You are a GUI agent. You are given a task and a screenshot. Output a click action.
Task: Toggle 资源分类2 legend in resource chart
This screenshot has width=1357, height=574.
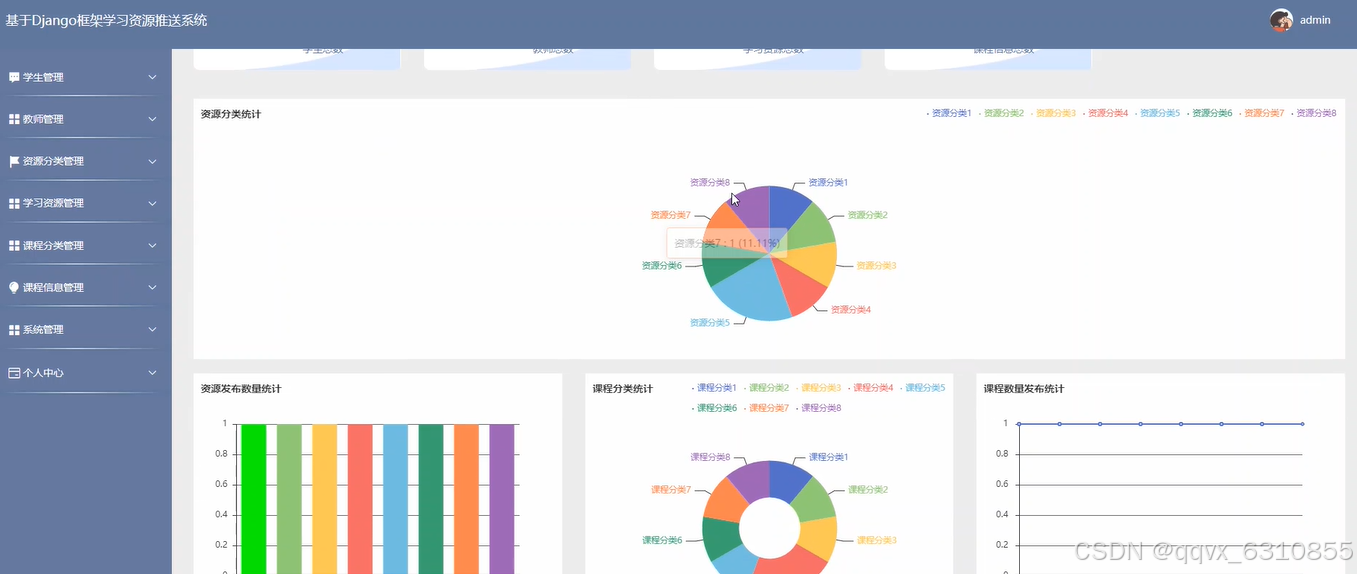click(1001, 113)
